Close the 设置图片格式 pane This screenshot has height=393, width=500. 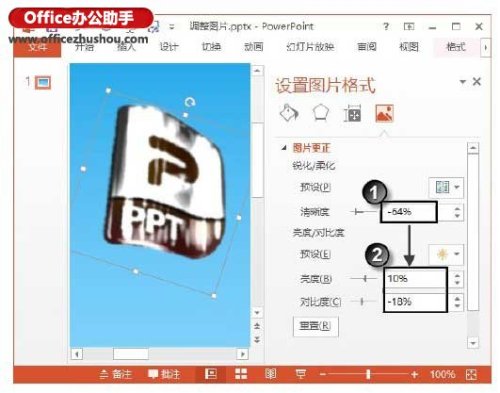[x=477, y=81]
